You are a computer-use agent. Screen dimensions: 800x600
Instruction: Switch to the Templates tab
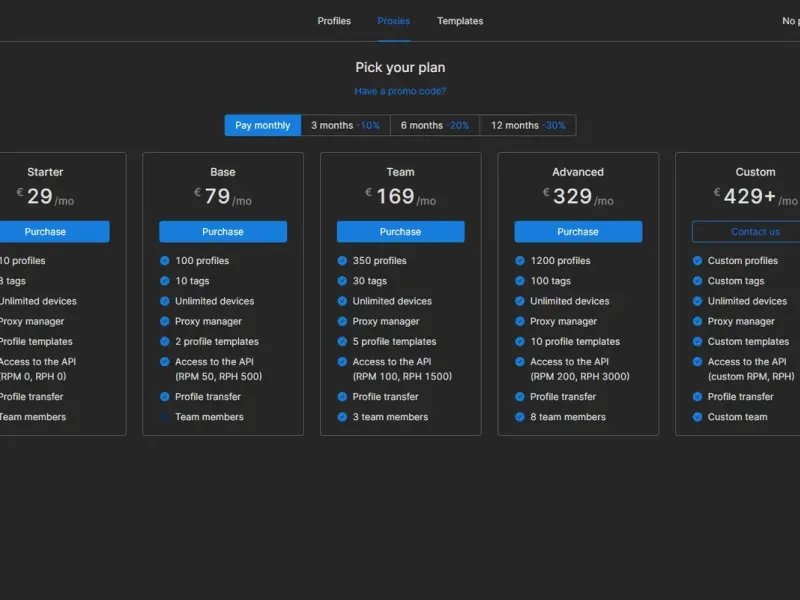point(460,21)
